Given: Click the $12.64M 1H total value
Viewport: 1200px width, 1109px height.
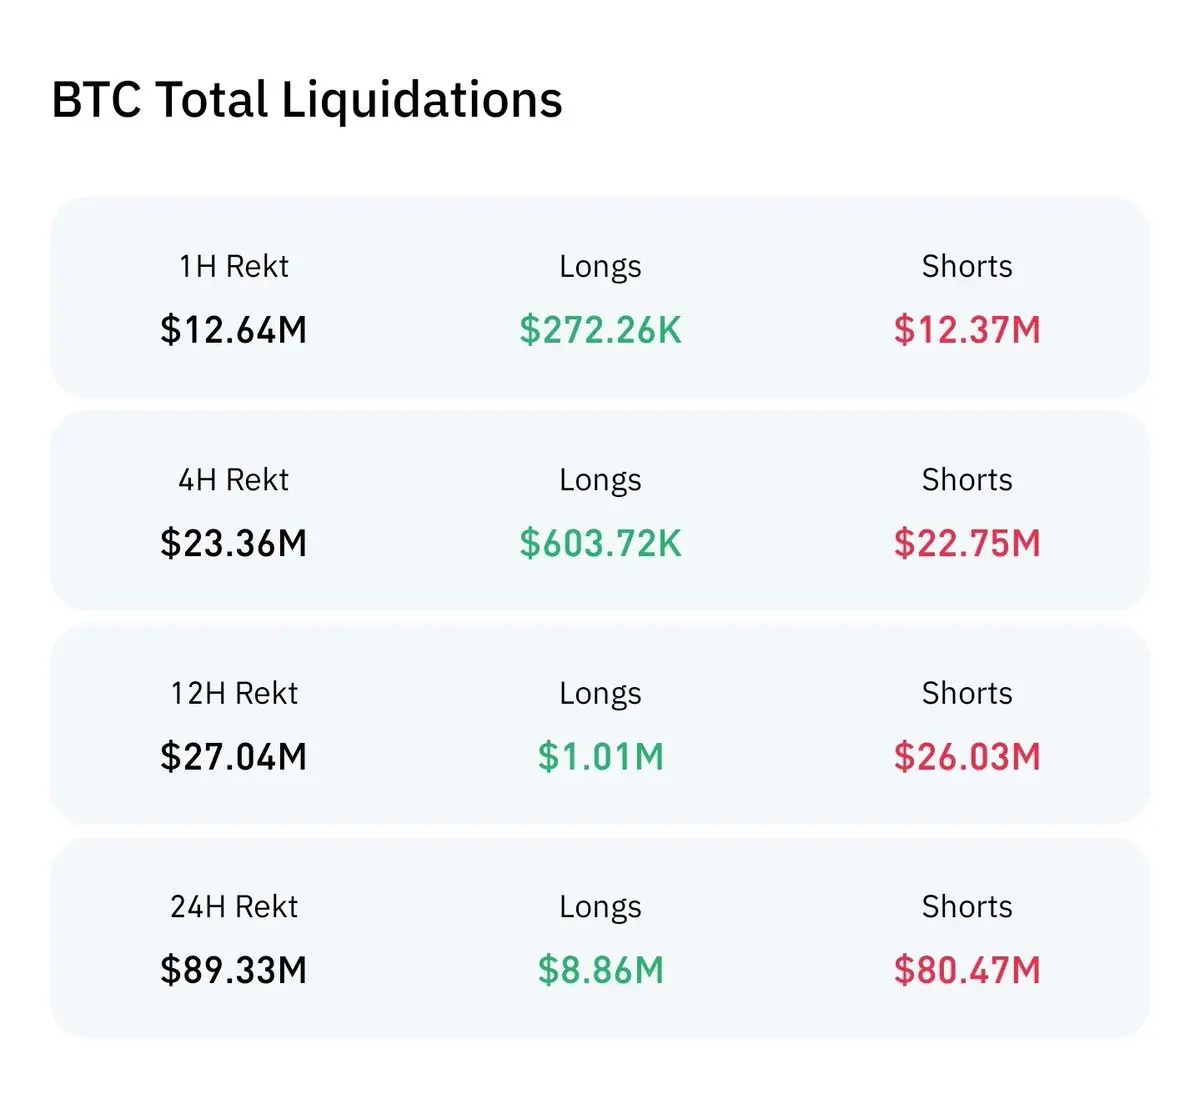Looking at the screenshot, I should click(234, 330).
